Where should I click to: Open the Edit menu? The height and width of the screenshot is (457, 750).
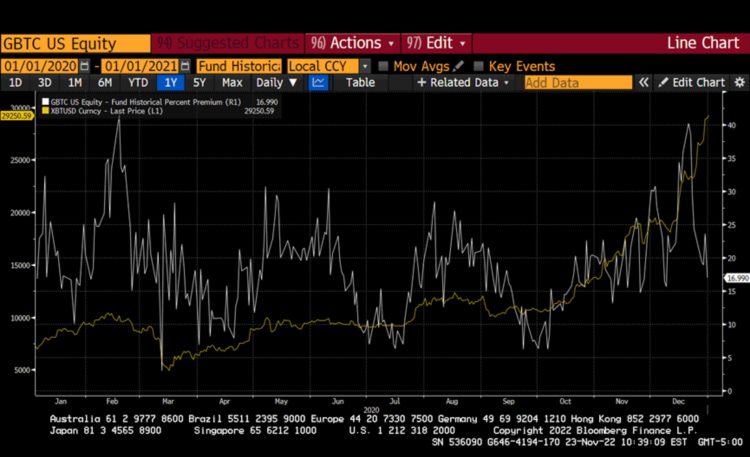point(435,43)
